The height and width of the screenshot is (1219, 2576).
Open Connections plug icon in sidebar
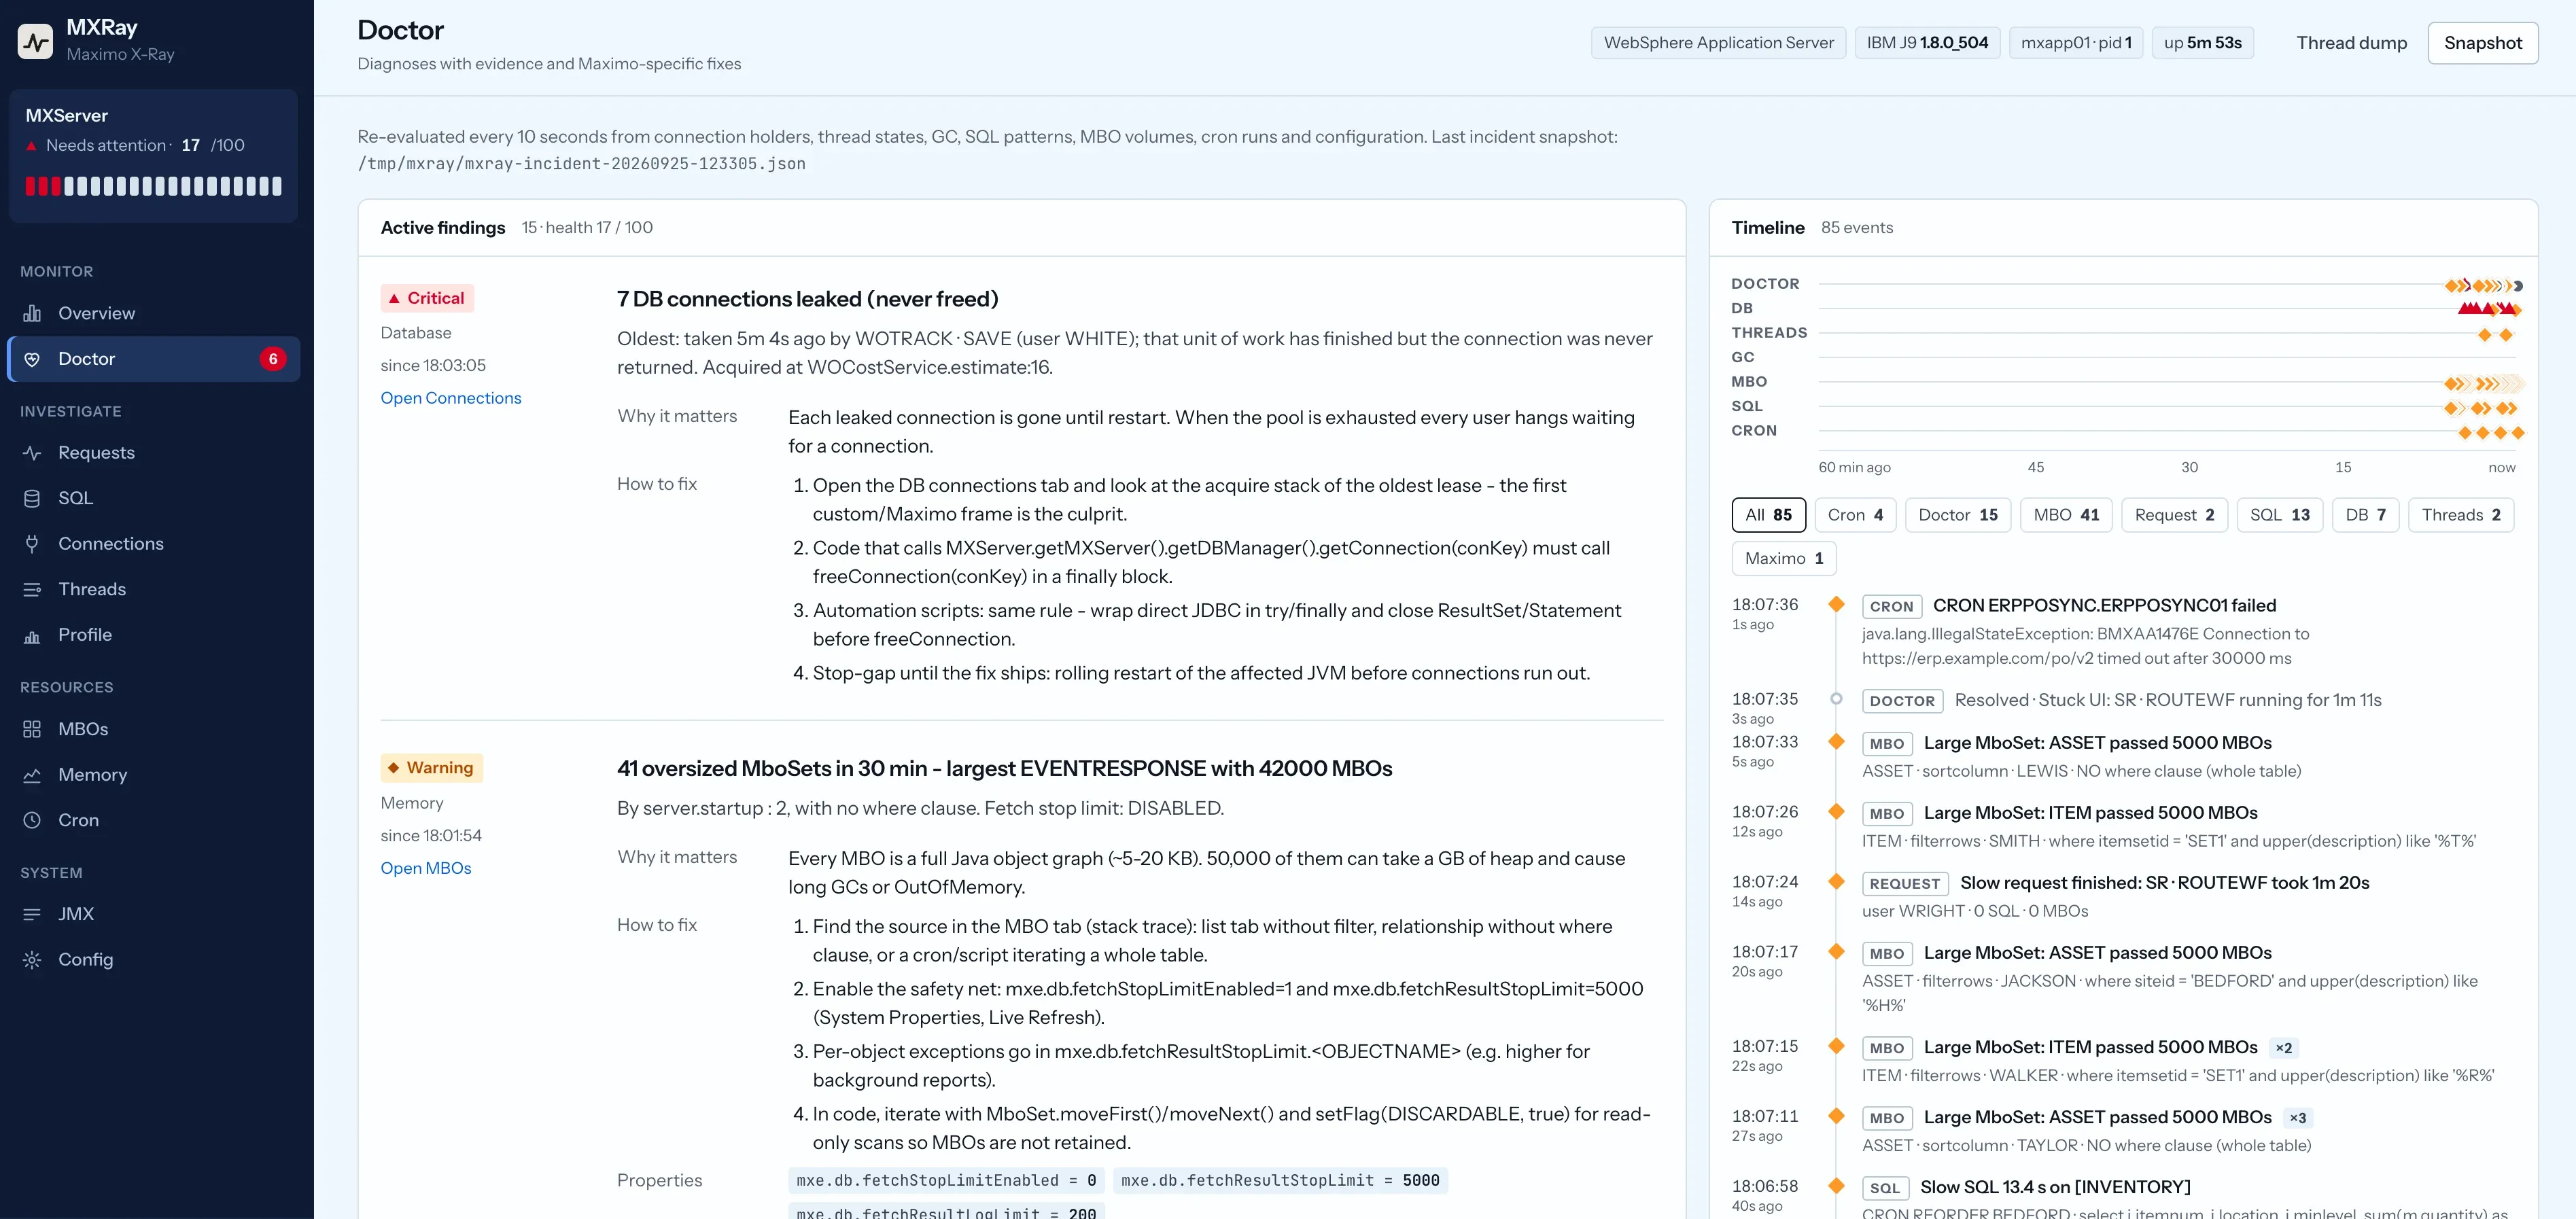point(32,544)
